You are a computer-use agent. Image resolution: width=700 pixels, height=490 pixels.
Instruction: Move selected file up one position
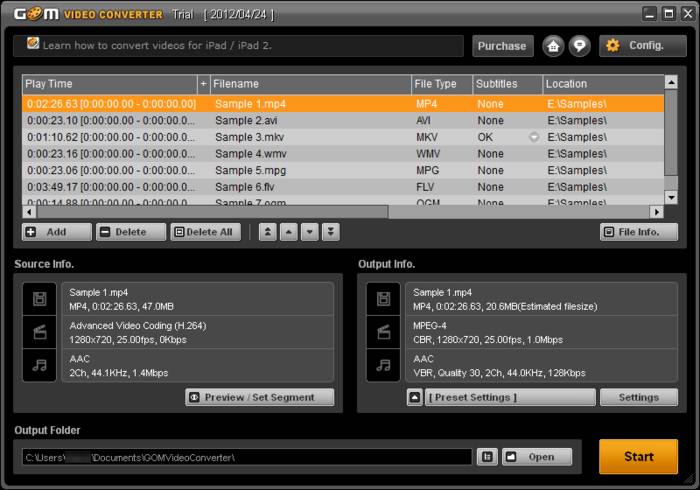(x=288, y=232)
